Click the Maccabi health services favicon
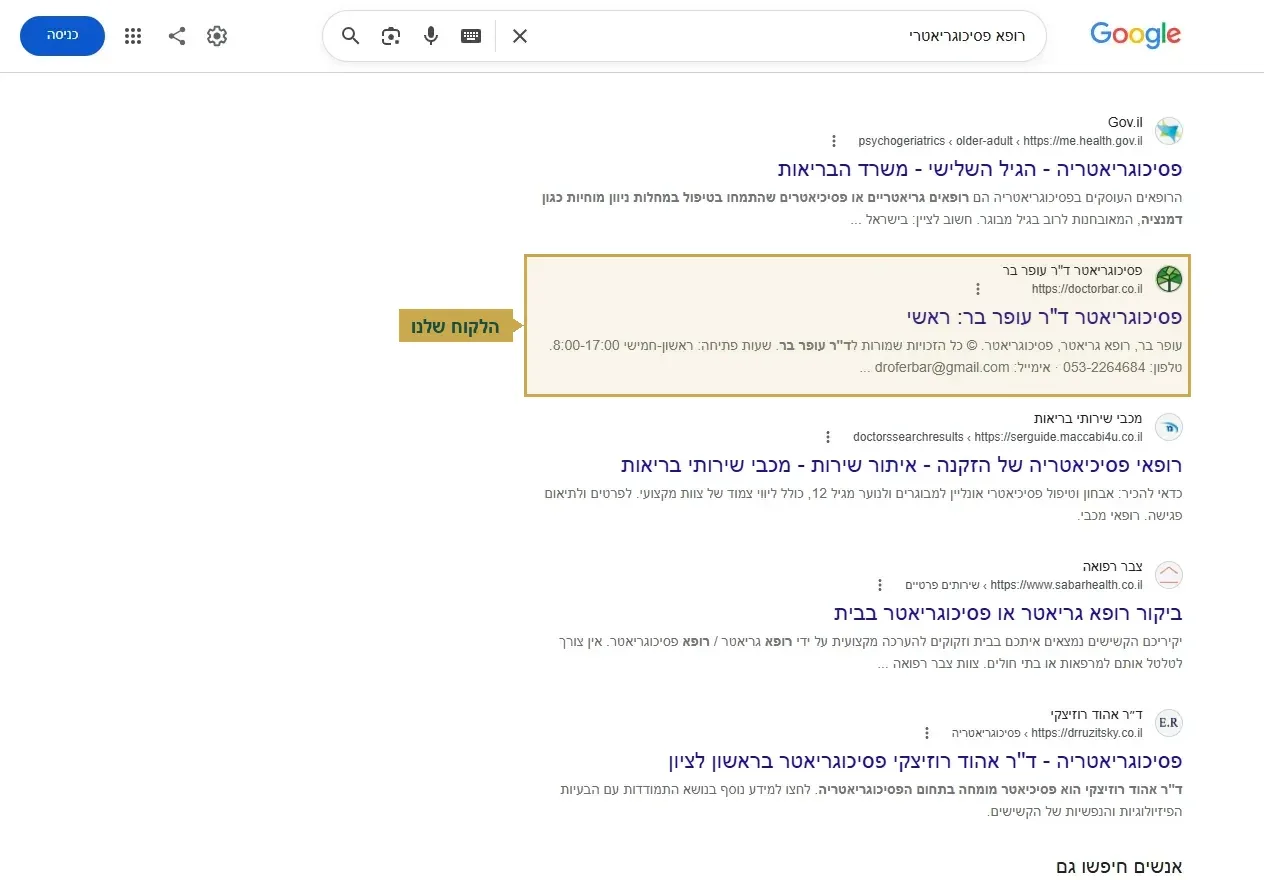This screenshot has height=880, width=1264. point(1169,427)
